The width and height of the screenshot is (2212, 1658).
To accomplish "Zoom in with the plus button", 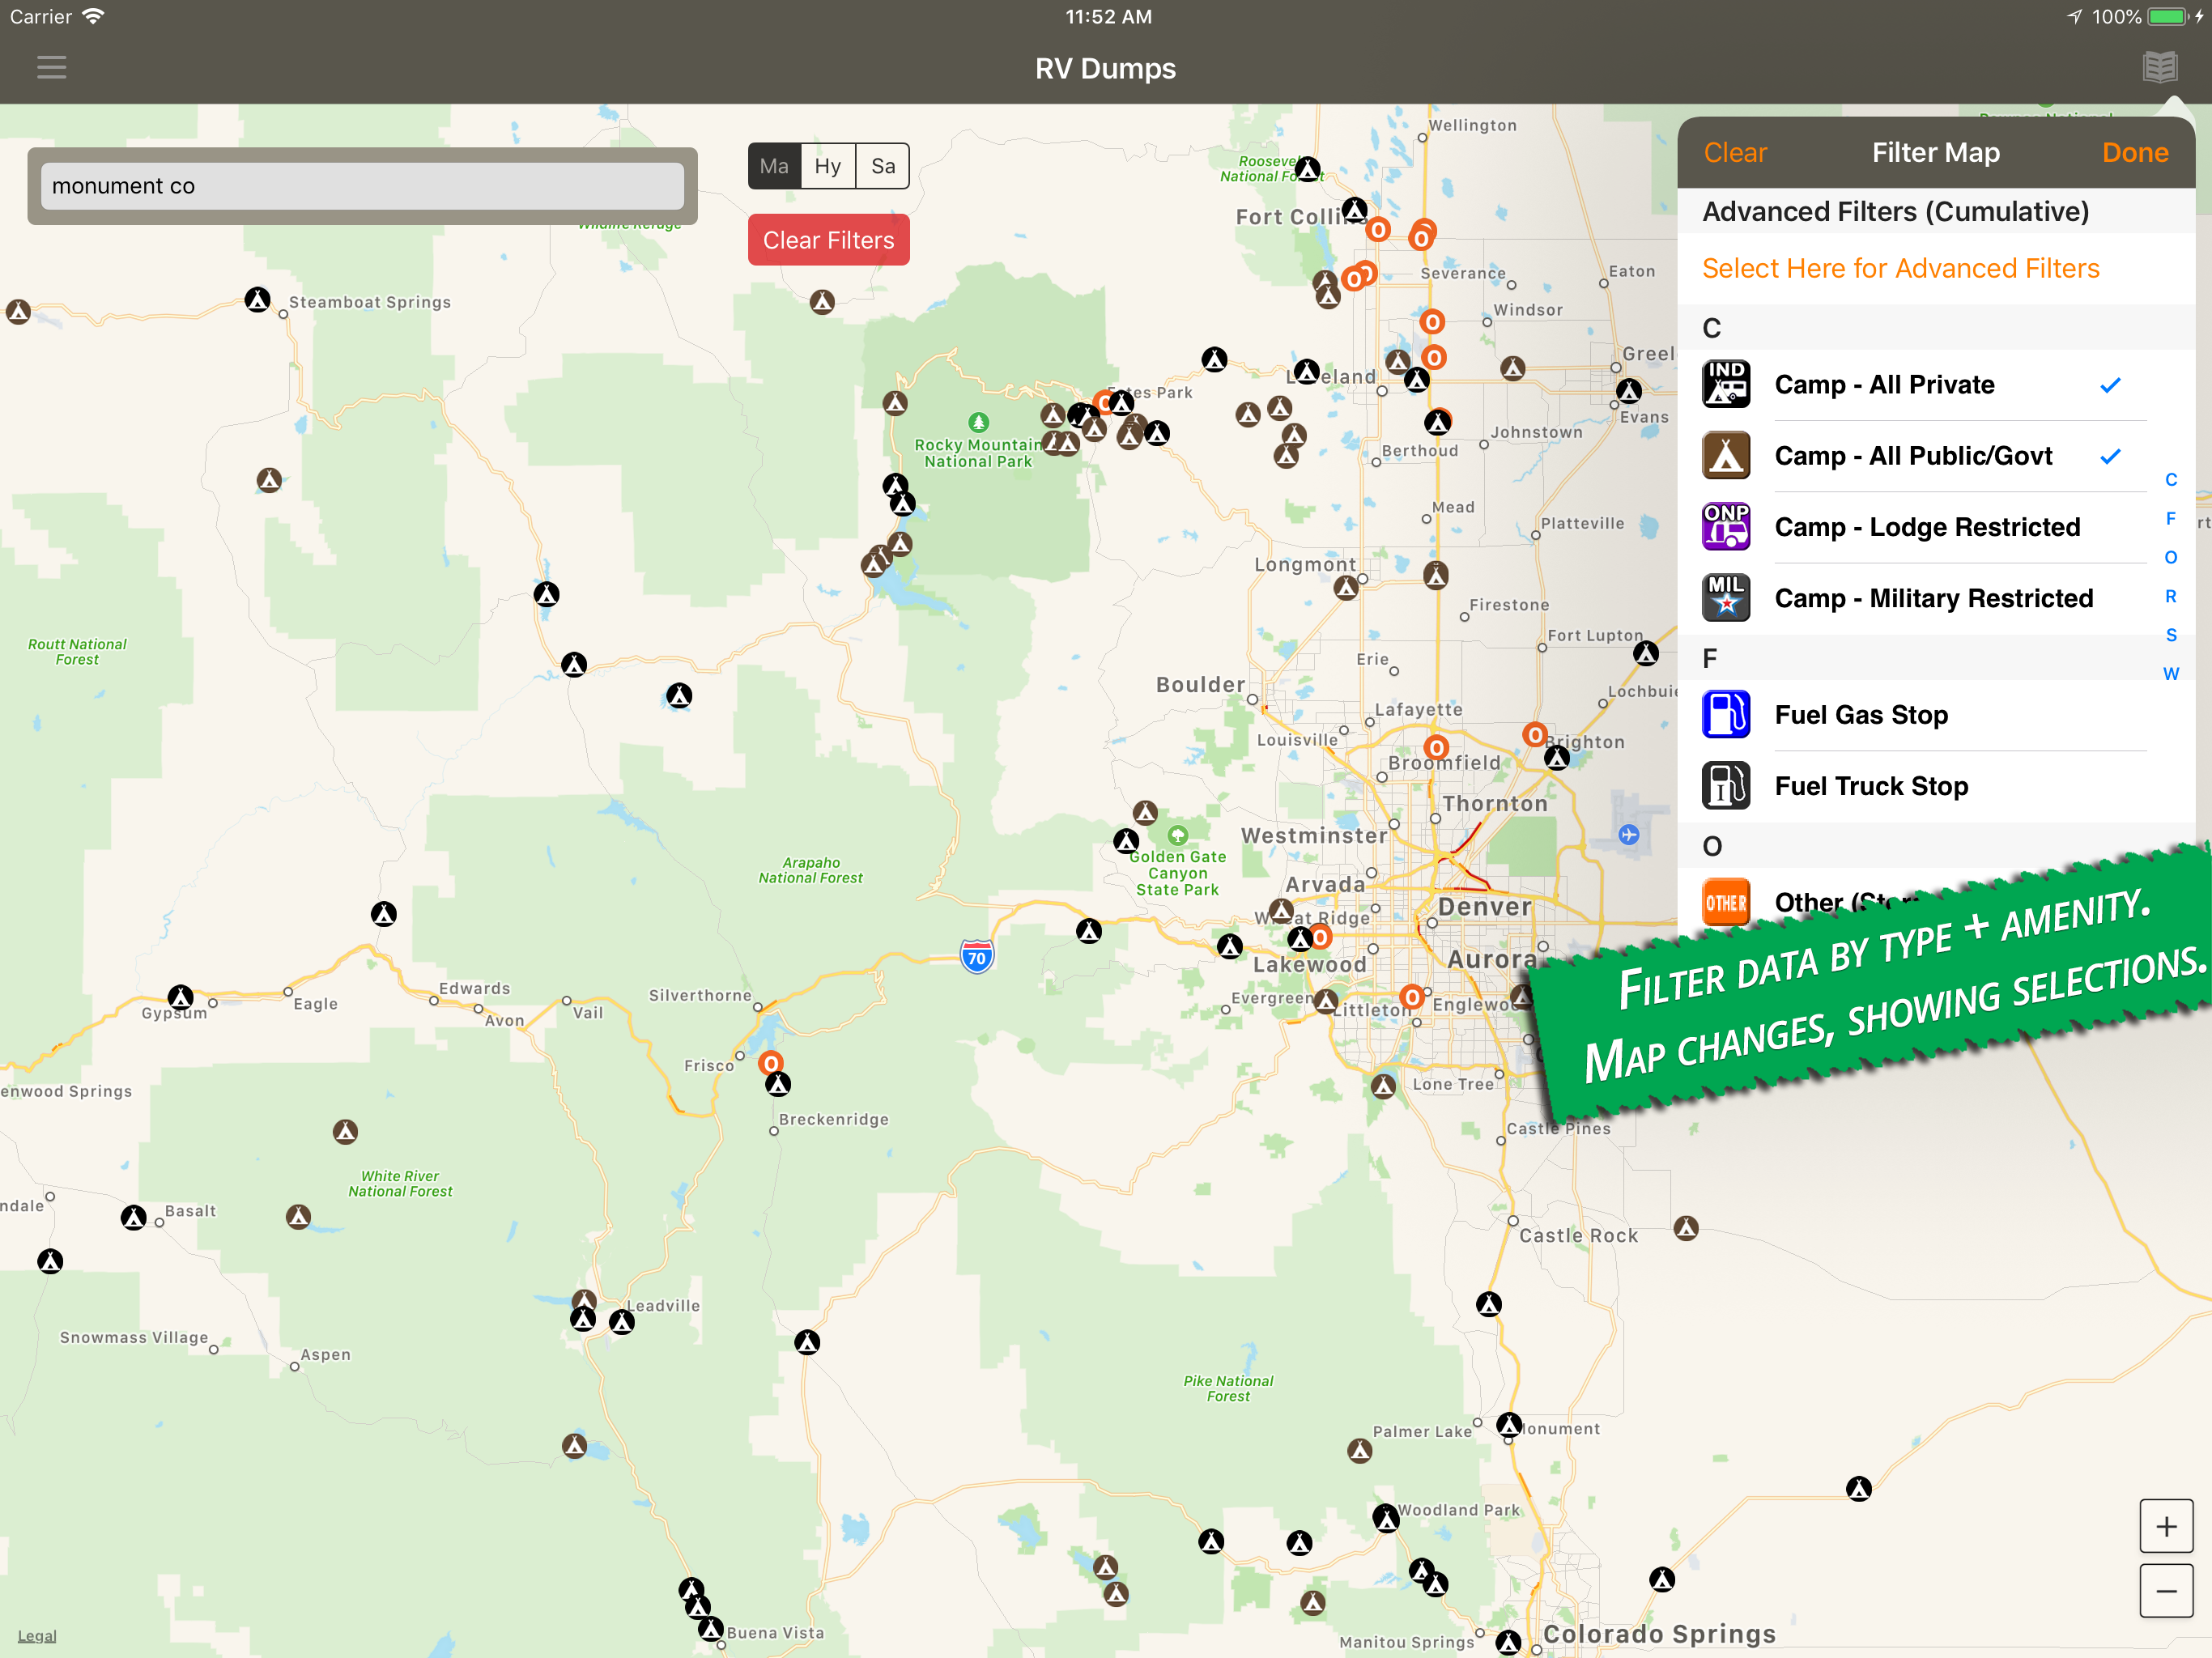I will pyautogui.click(x=2165, y=1526).
